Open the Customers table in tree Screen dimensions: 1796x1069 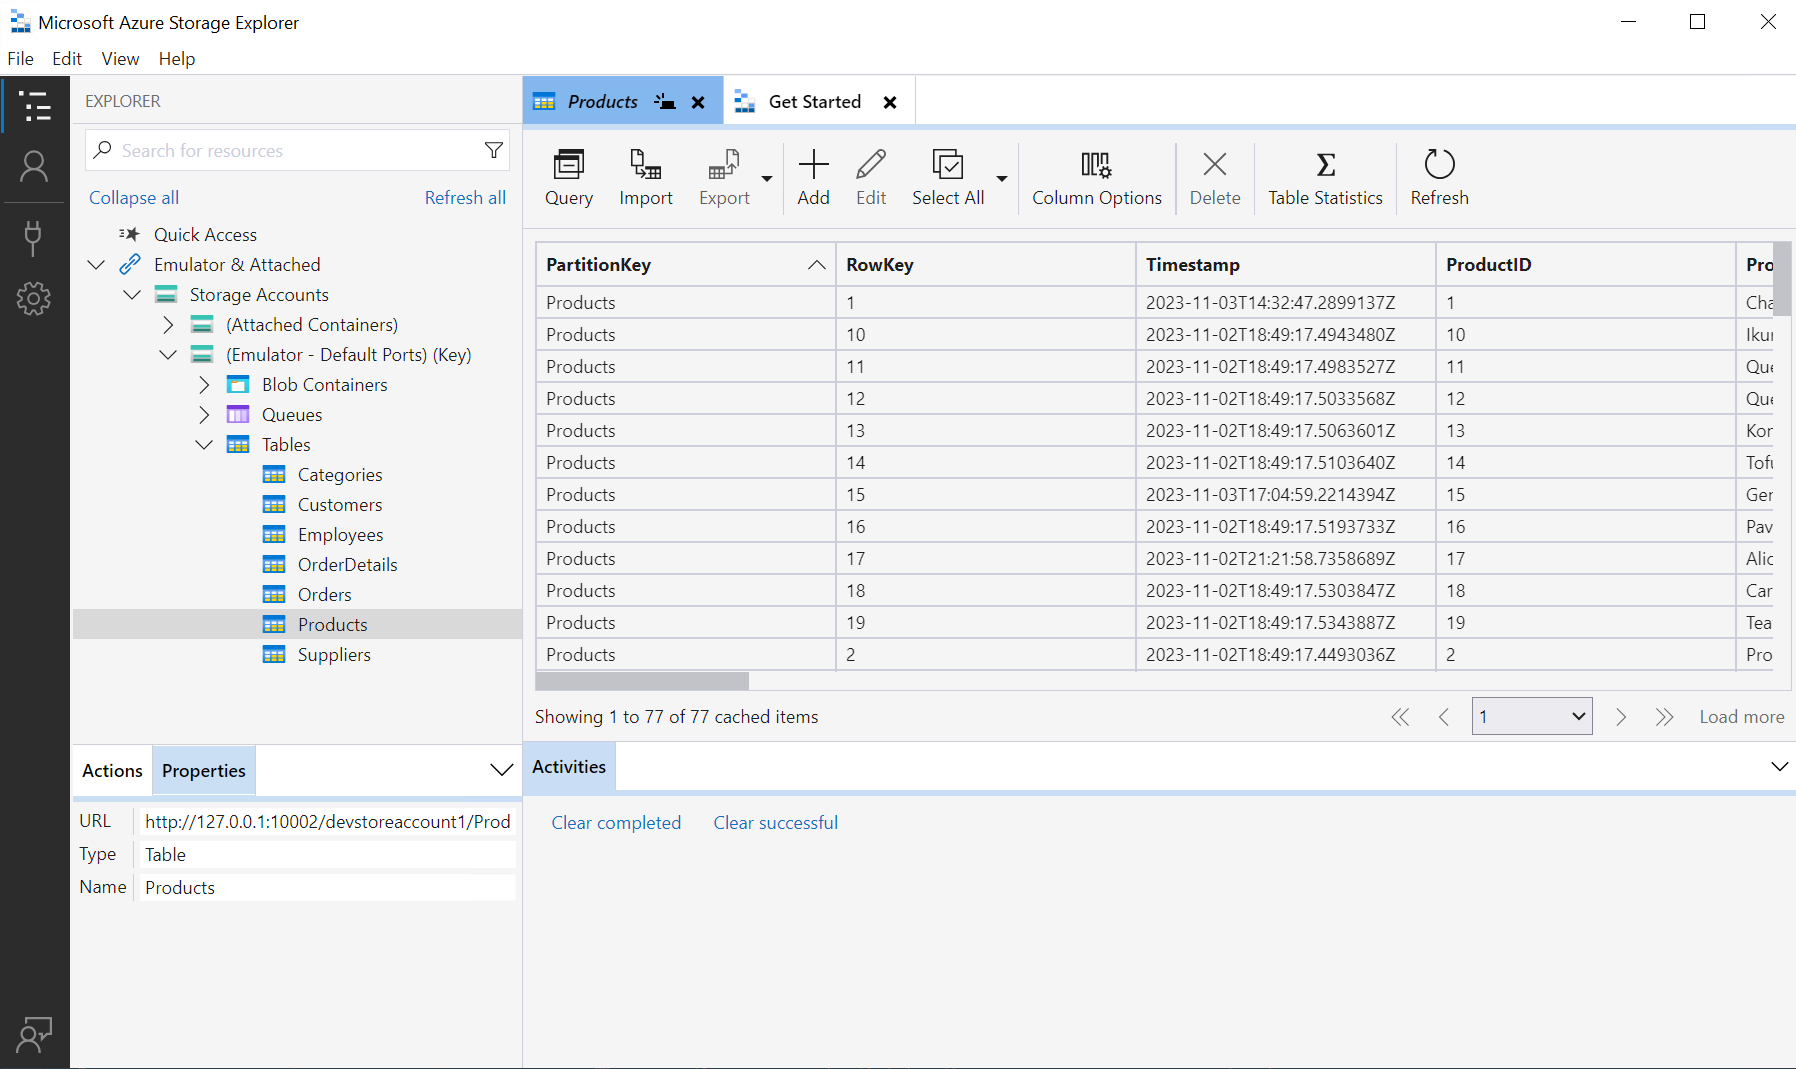pos(340,505)
